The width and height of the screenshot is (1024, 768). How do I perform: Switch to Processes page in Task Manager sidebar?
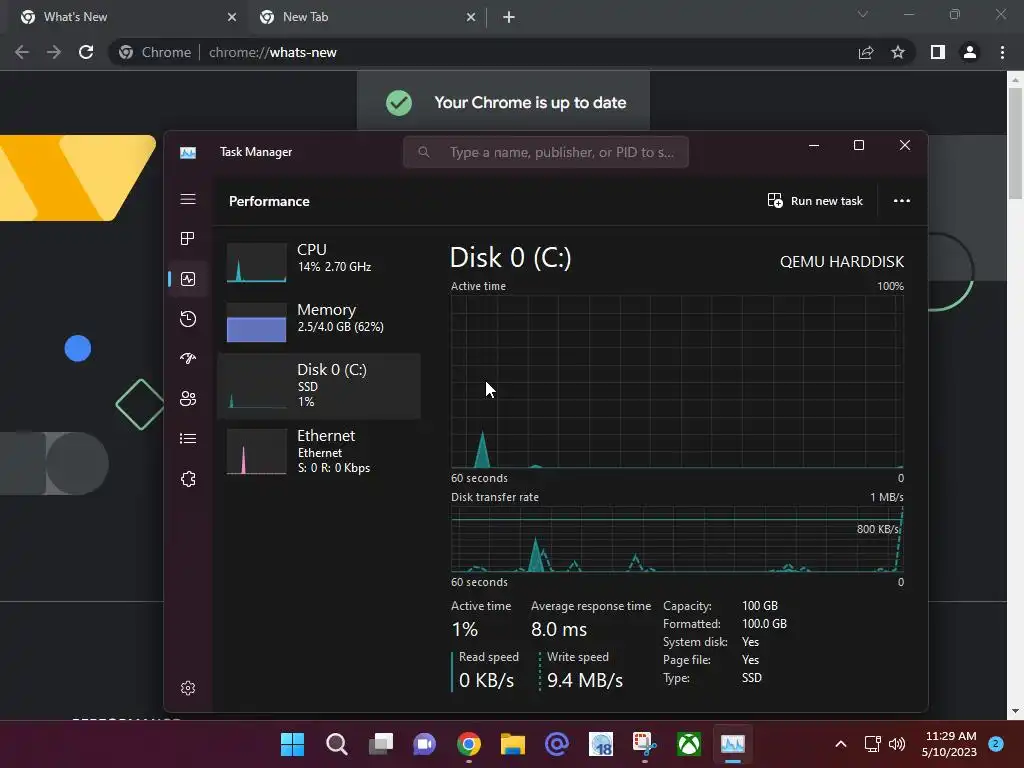188,238
